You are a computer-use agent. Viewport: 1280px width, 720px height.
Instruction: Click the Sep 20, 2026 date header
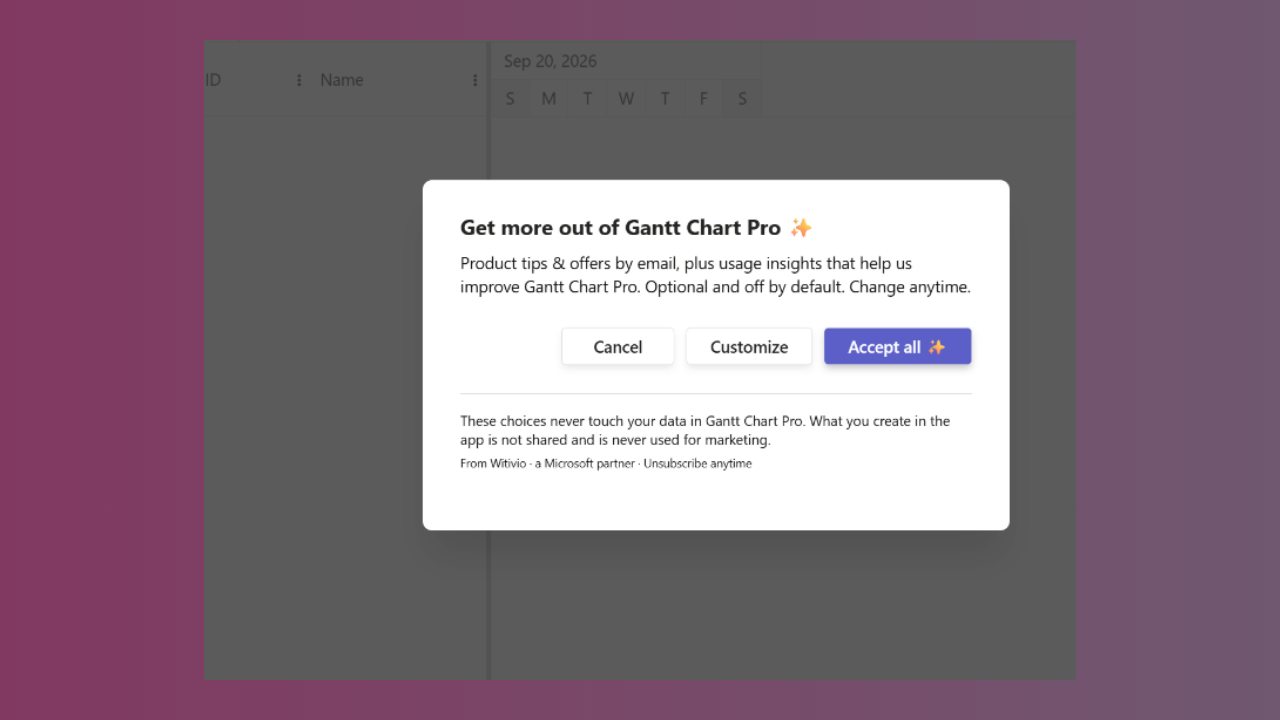(x=550, y=61)
